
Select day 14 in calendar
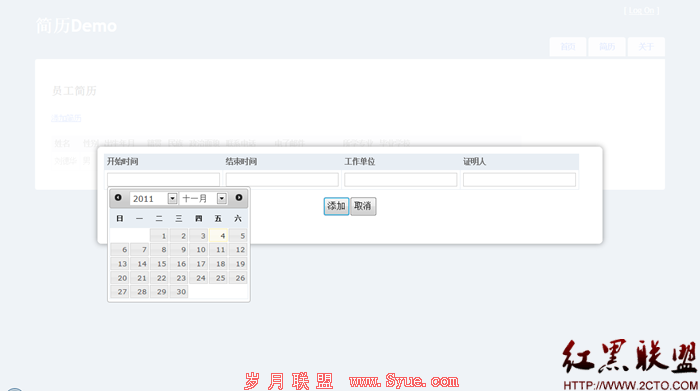point(139,264)
